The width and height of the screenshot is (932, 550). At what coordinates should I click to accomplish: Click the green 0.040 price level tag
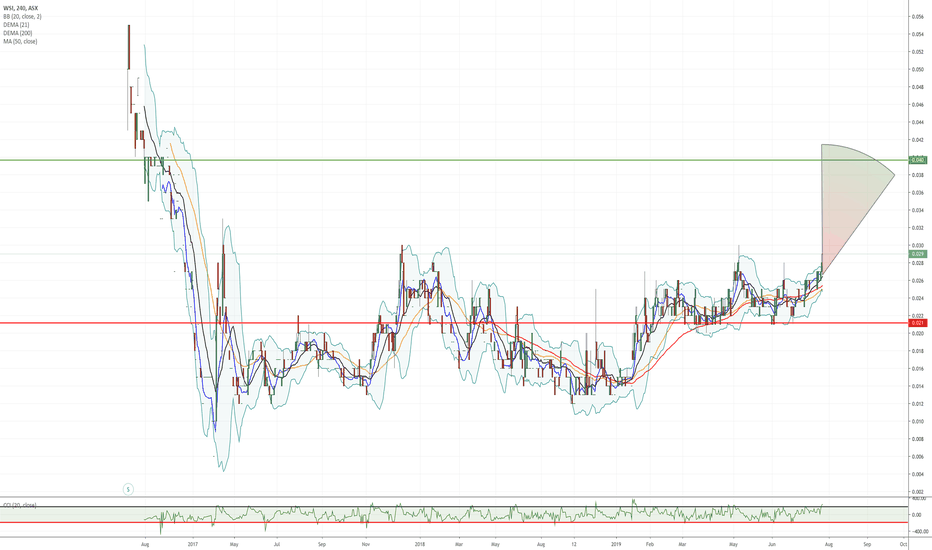click(918, 160)
